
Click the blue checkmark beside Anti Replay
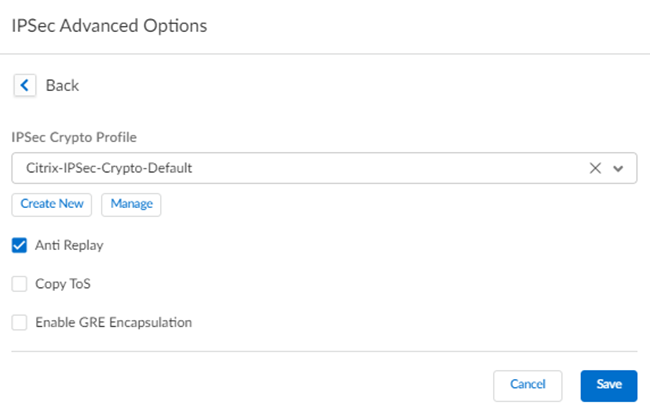pyautogui.click(x=19, y=244)
